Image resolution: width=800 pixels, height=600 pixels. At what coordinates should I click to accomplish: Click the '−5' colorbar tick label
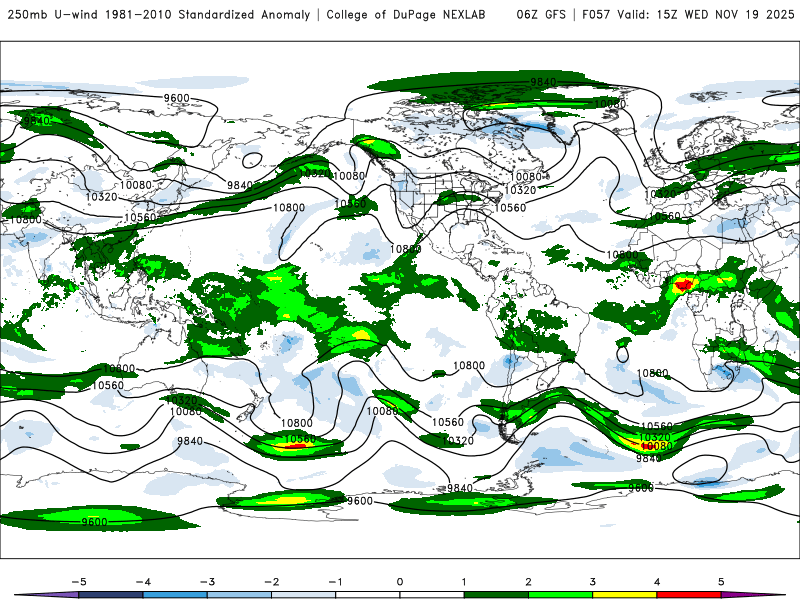pos(79,582)
